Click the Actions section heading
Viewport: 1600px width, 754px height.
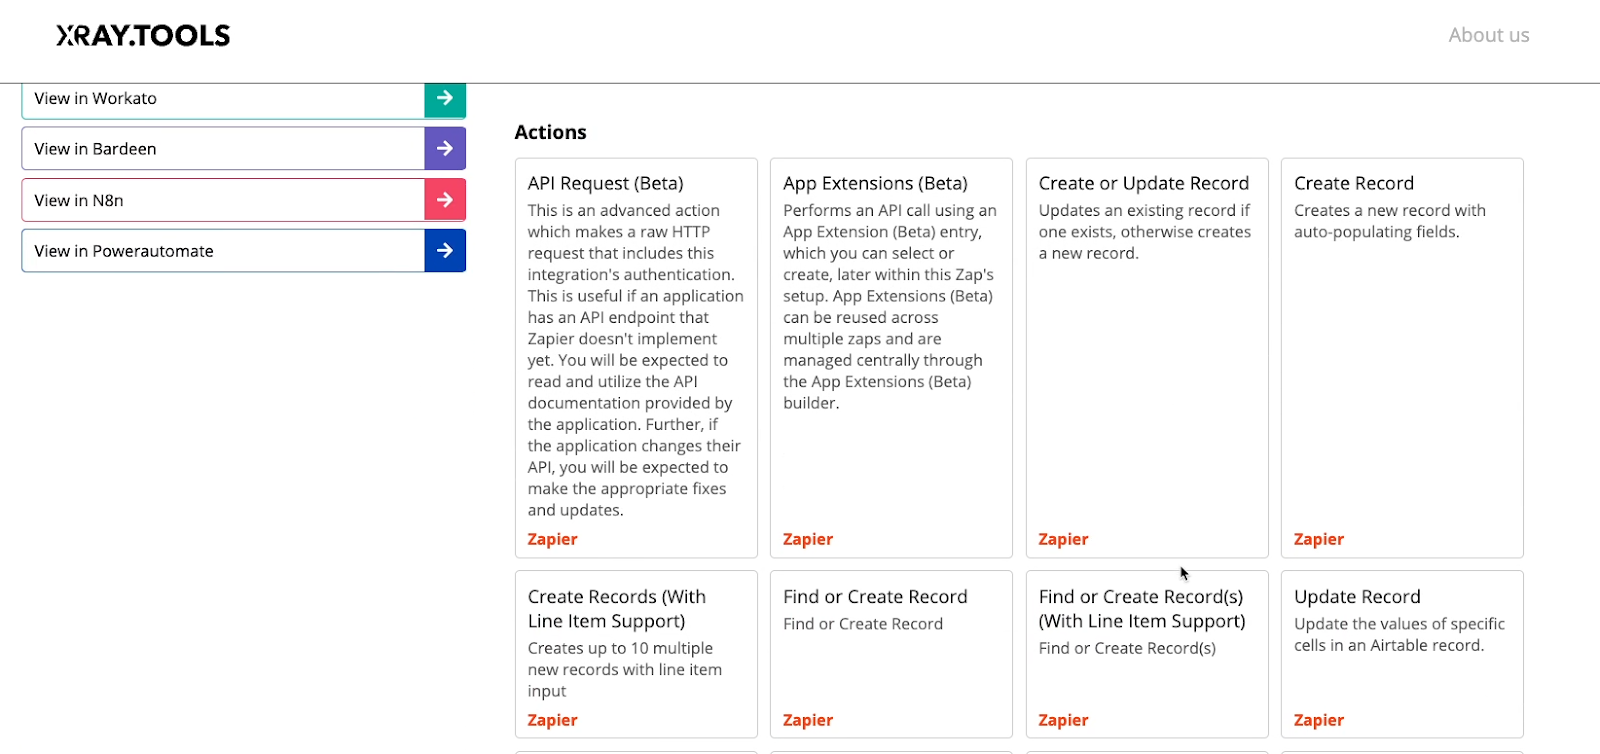[x=550, y=132]
